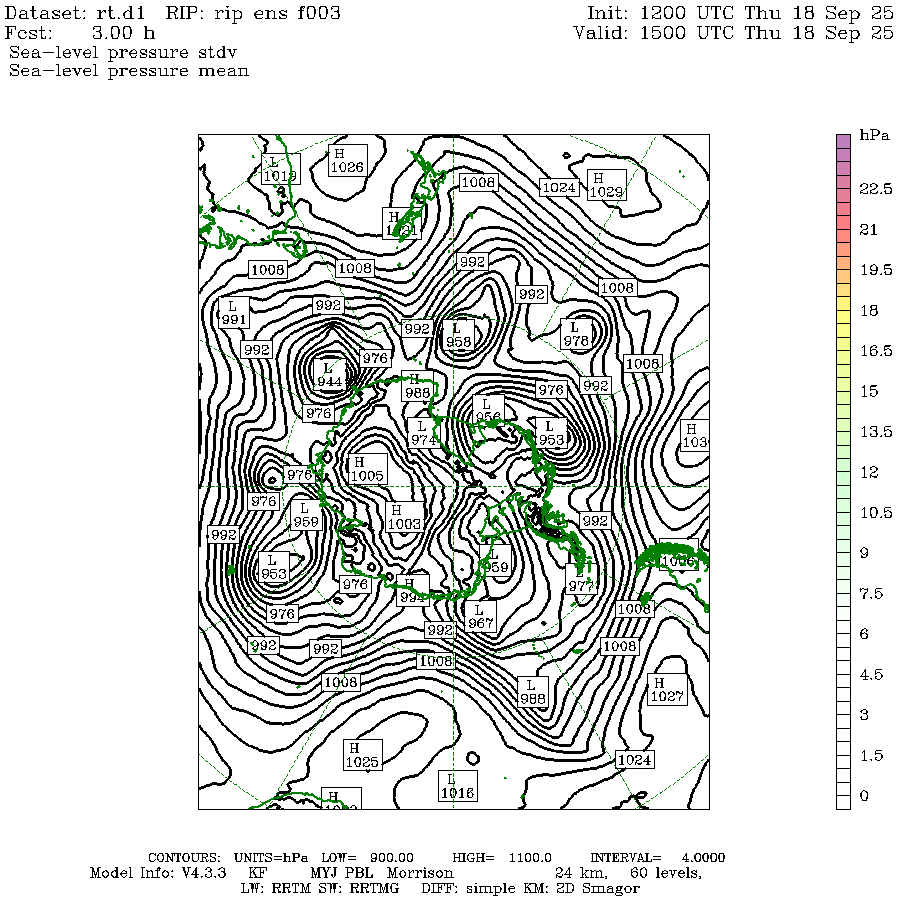Select the "Sea-level pressure stdv" line
900x900 pixels.
(123, 52)
